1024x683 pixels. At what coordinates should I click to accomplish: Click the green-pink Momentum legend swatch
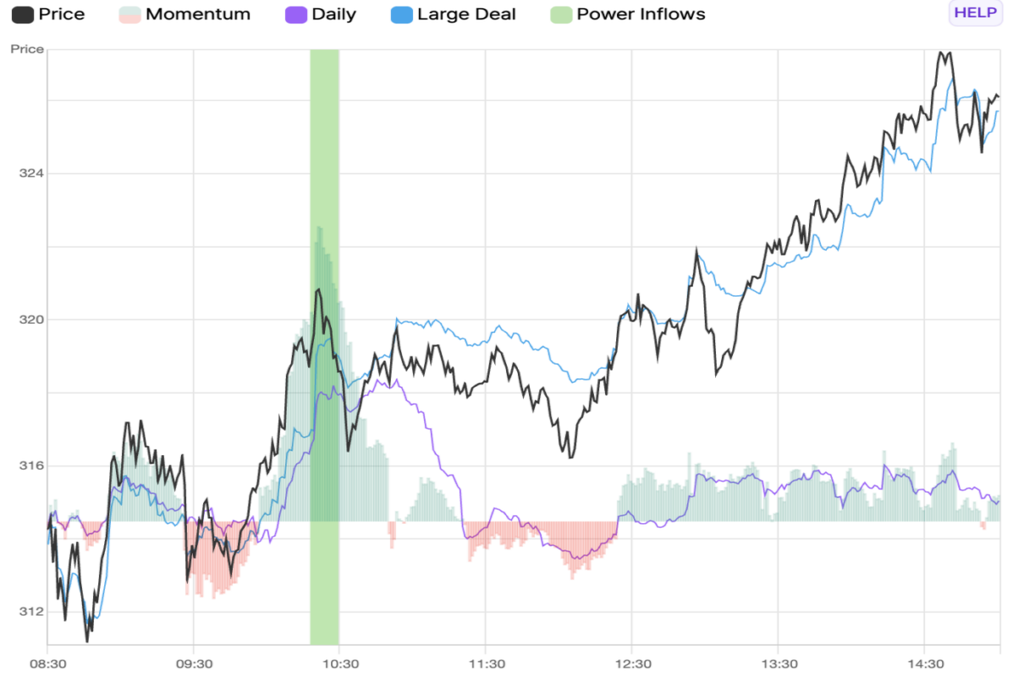[x=130, y=14]
